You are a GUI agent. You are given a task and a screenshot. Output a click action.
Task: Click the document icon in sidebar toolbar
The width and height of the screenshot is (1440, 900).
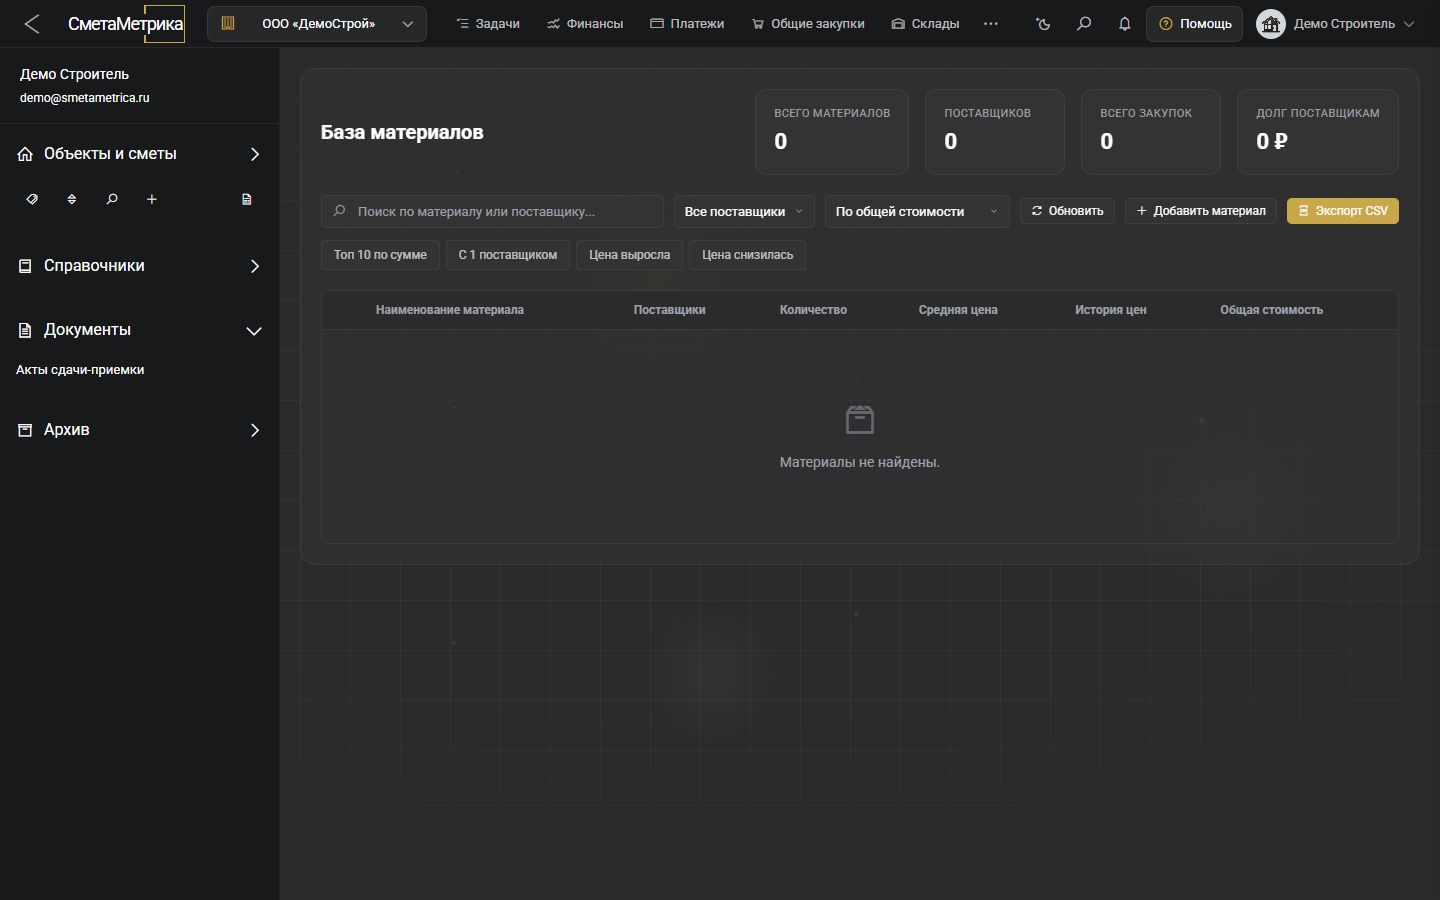247,199
